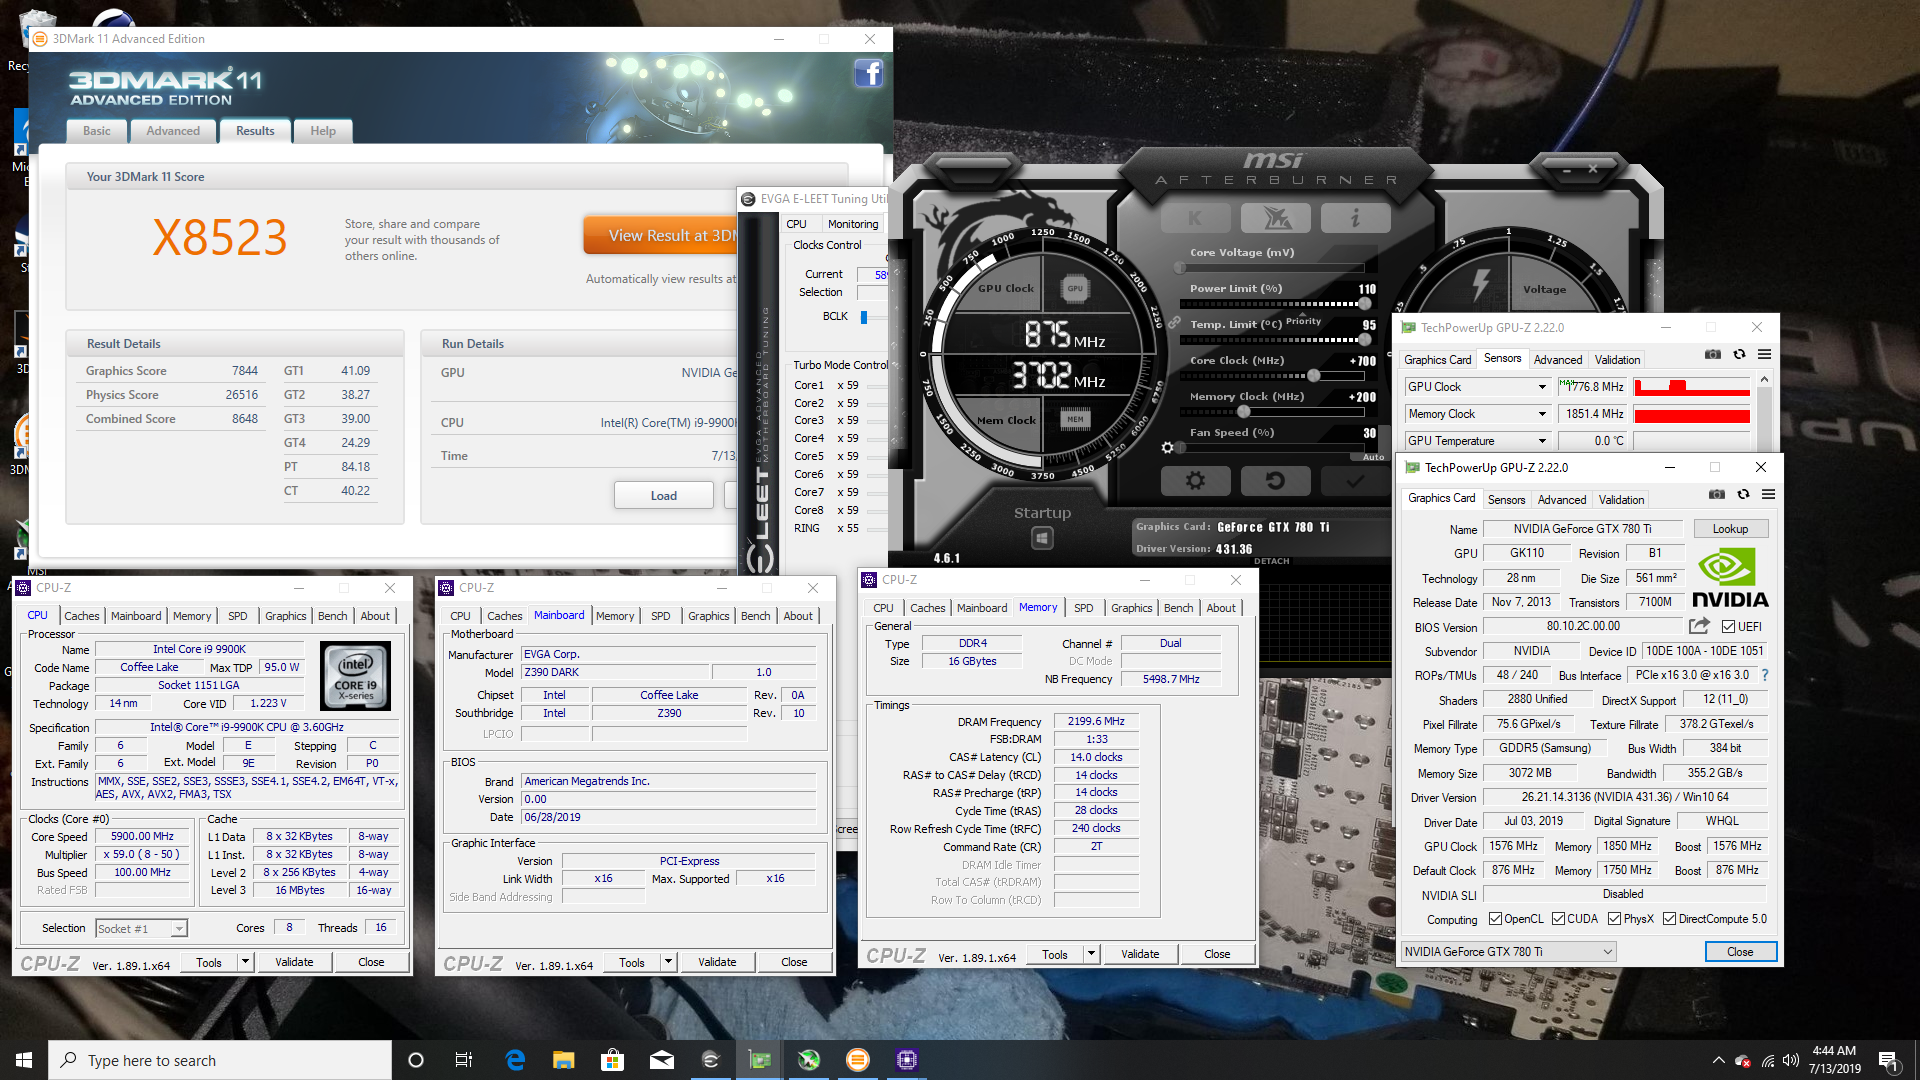Image resolution: width=1920 pixels, height=1080 pixels.
Task: Open Microsoft Edge from taskbar
Action: pos(515,1060)
